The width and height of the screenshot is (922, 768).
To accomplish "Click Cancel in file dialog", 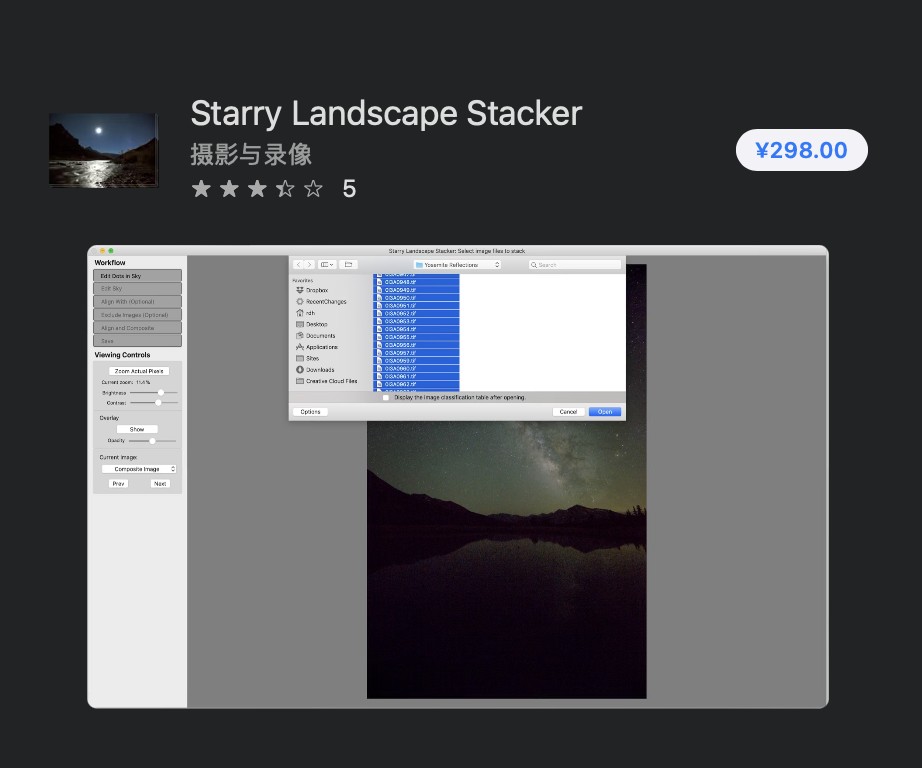I will point(568,412).
